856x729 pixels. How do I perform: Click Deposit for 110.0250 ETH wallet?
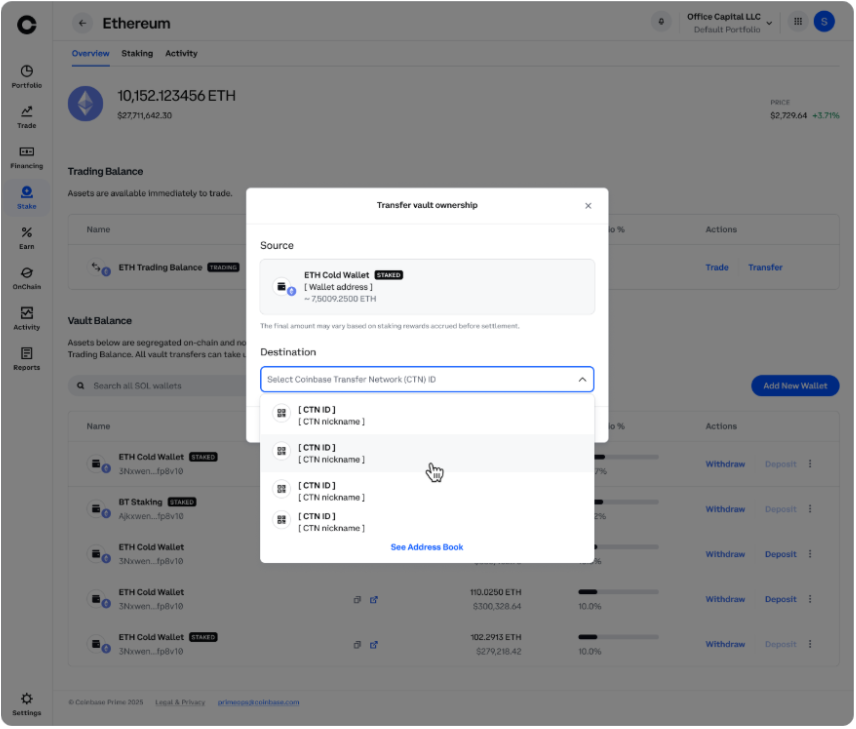(x=781, y=599)
